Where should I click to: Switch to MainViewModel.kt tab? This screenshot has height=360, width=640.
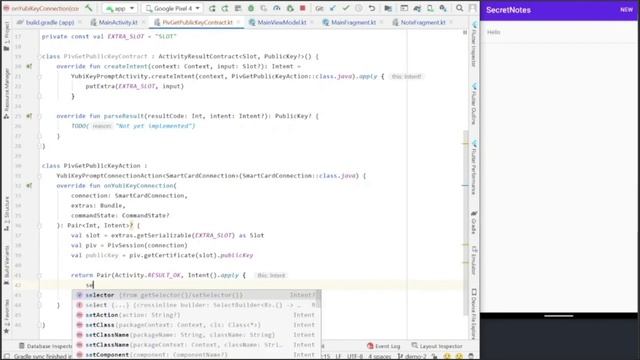pos(282,22)
